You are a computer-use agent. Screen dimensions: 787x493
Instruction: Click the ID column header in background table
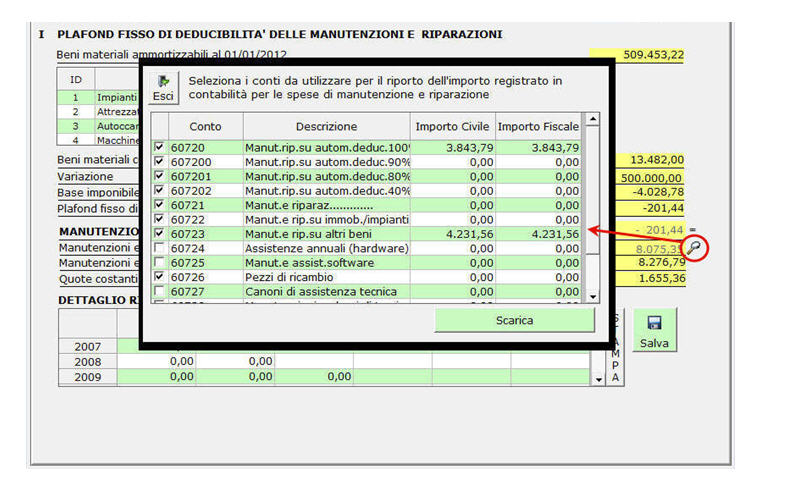[76, 79]
